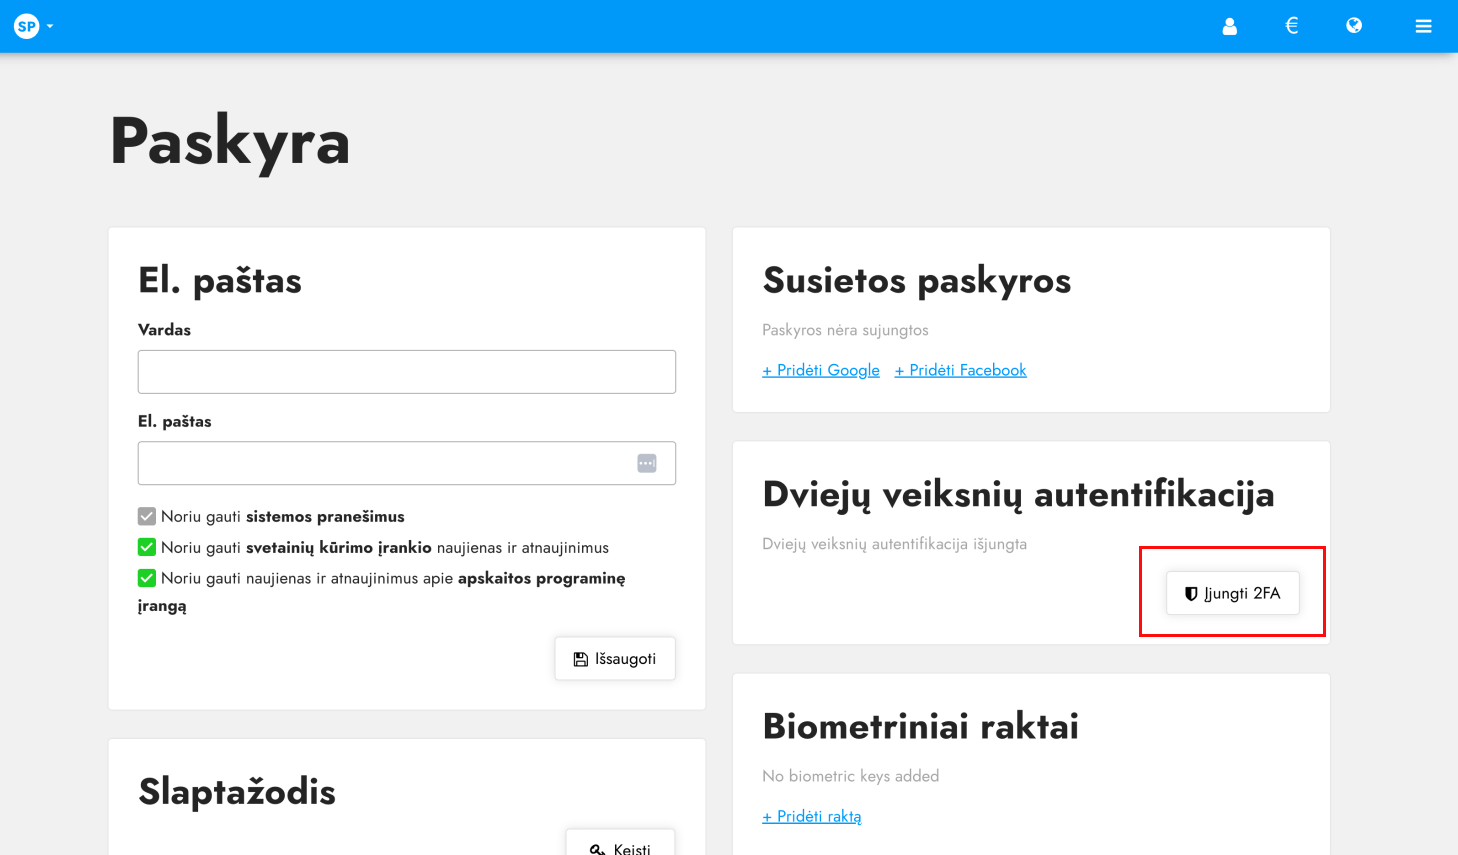Add a biometric key via Pridėti raktą
The image size is (1458, 855).
(811, 816)
